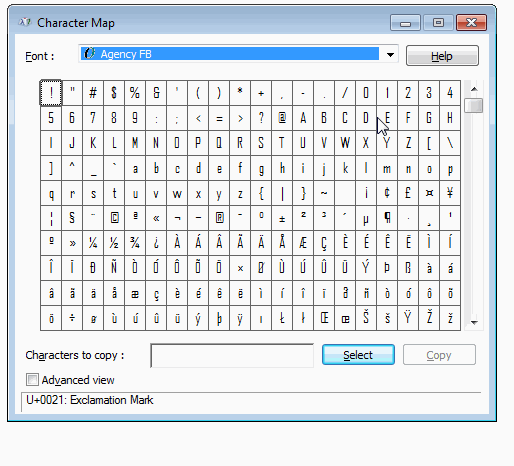The image size is (514, 466).
Task: Select the one-half fraction ½ character
Action: (114, 243)
